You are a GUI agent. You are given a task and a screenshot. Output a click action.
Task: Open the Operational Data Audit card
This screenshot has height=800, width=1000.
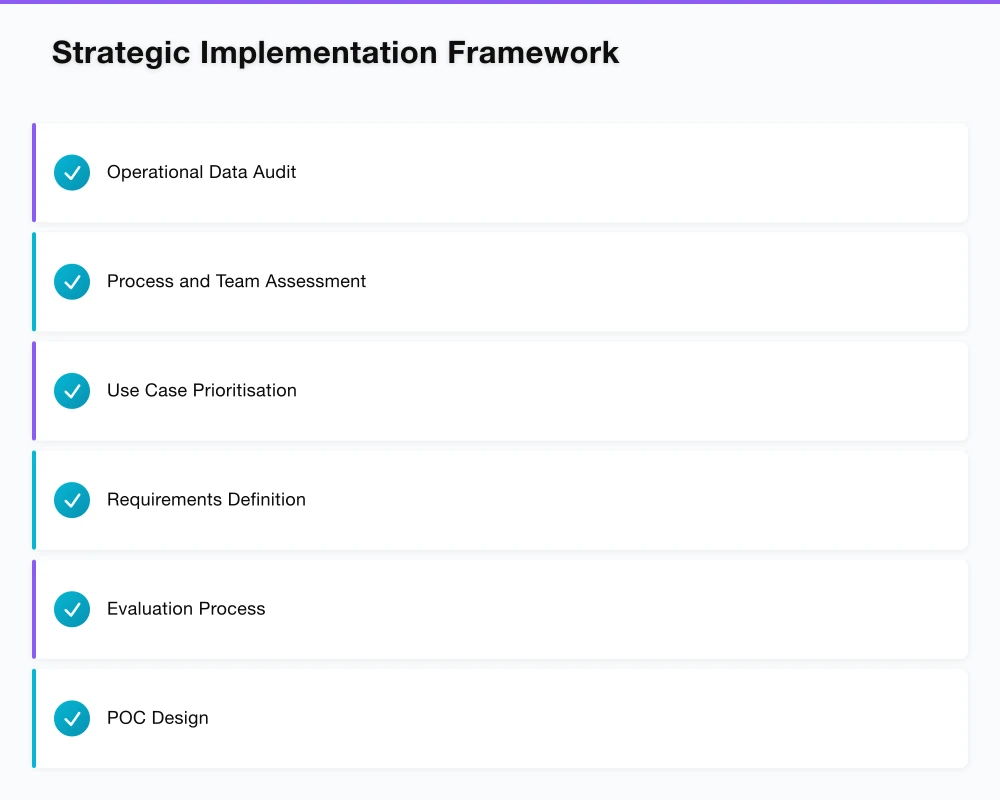500,172
